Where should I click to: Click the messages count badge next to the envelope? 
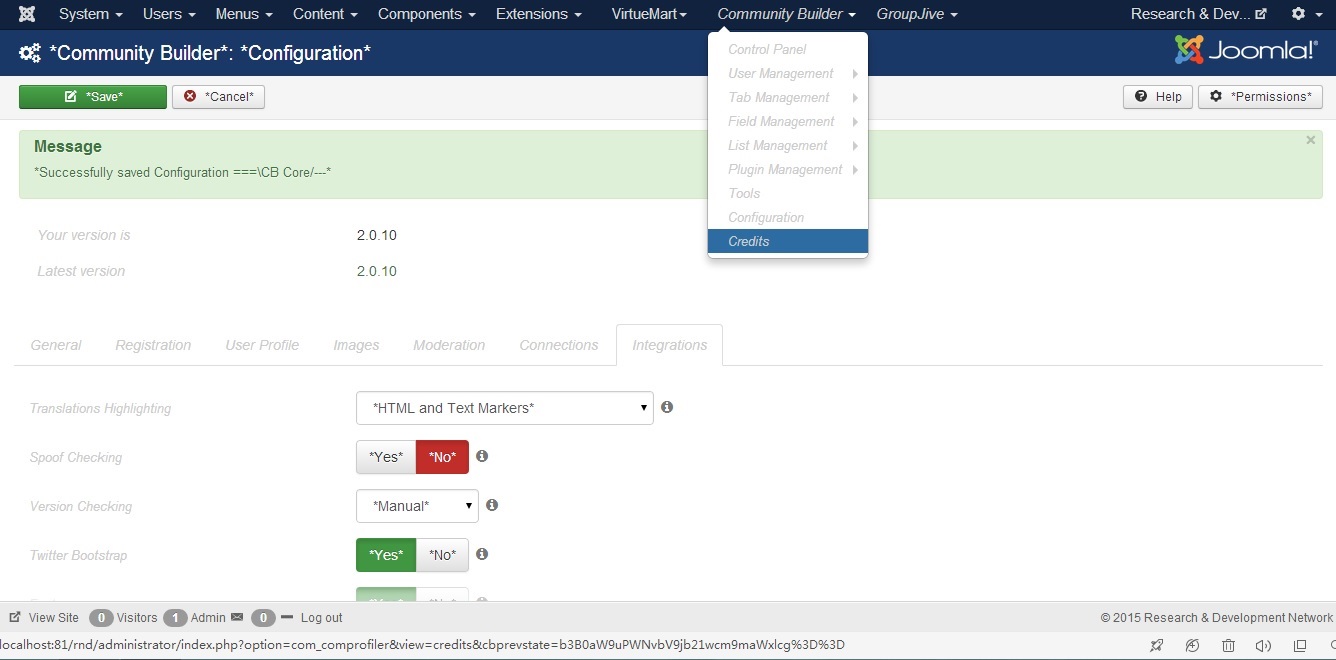click(263, 618)
